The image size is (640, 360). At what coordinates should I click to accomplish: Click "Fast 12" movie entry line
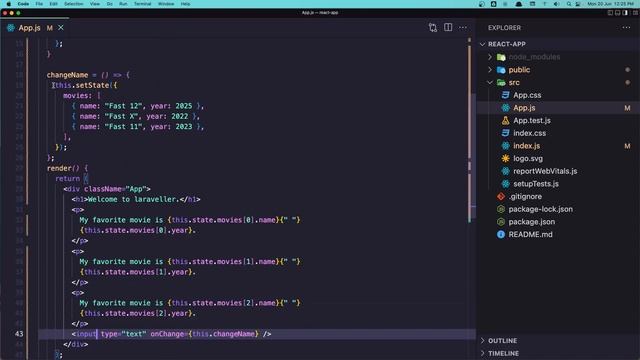click(138, 106)
